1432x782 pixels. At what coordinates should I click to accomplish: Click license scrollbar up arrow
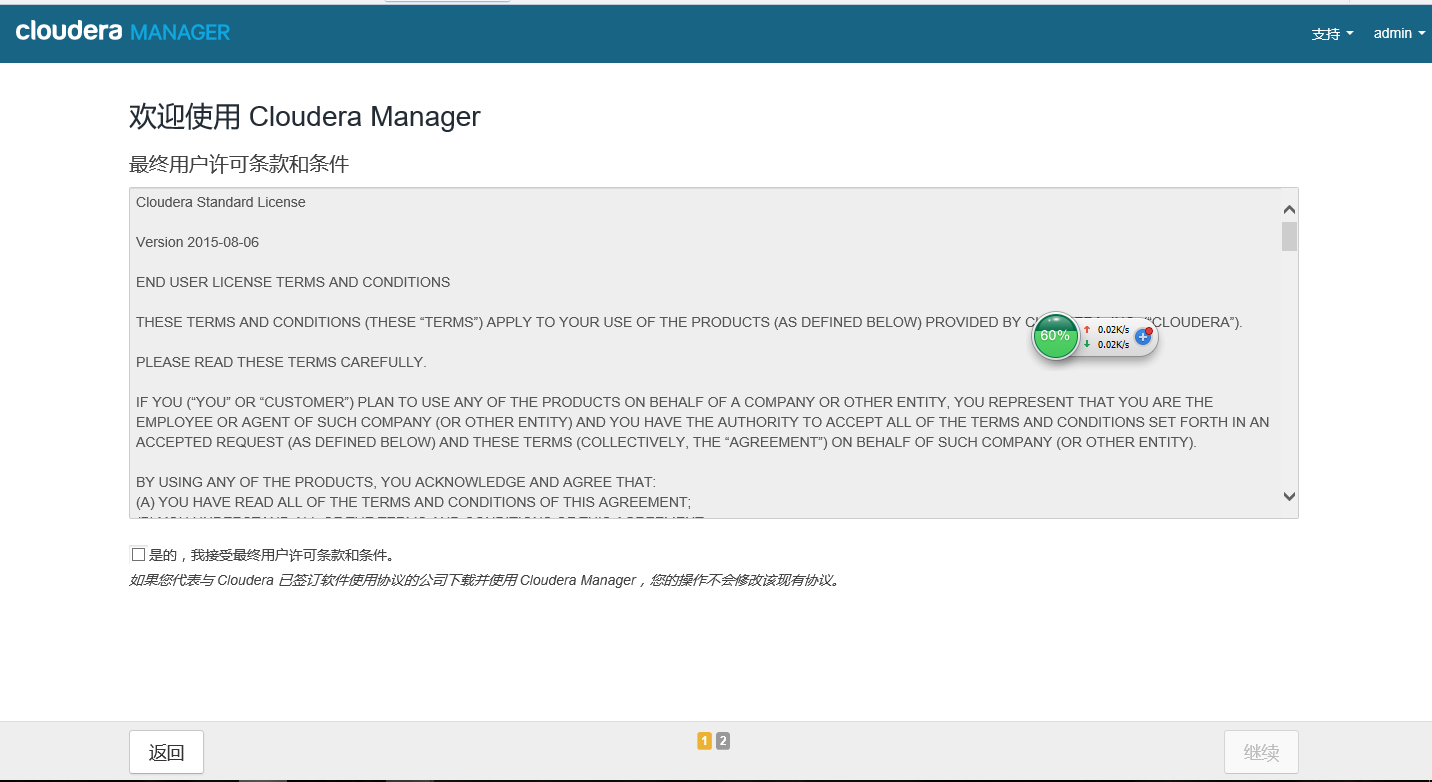point(1289,209)
